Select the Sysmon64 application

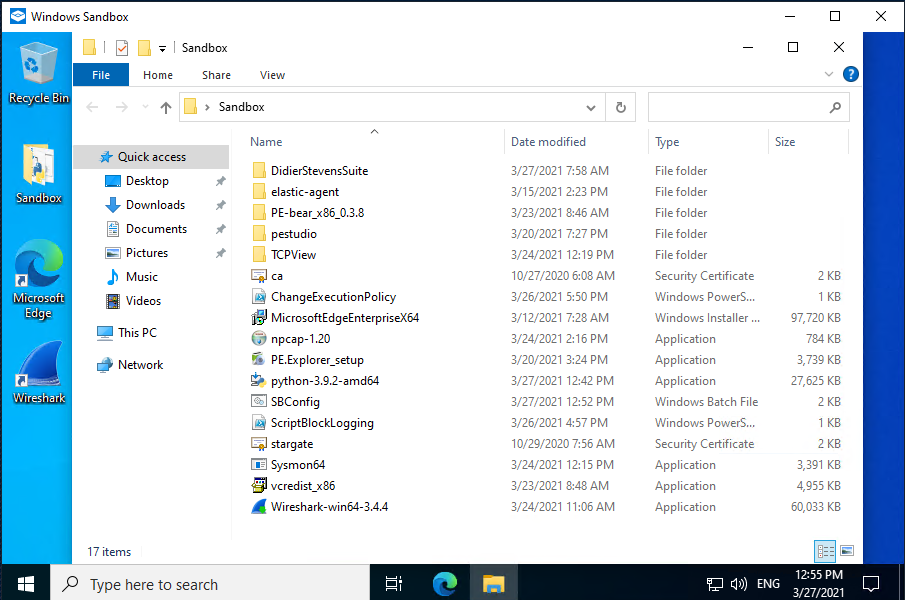[297, 465]
